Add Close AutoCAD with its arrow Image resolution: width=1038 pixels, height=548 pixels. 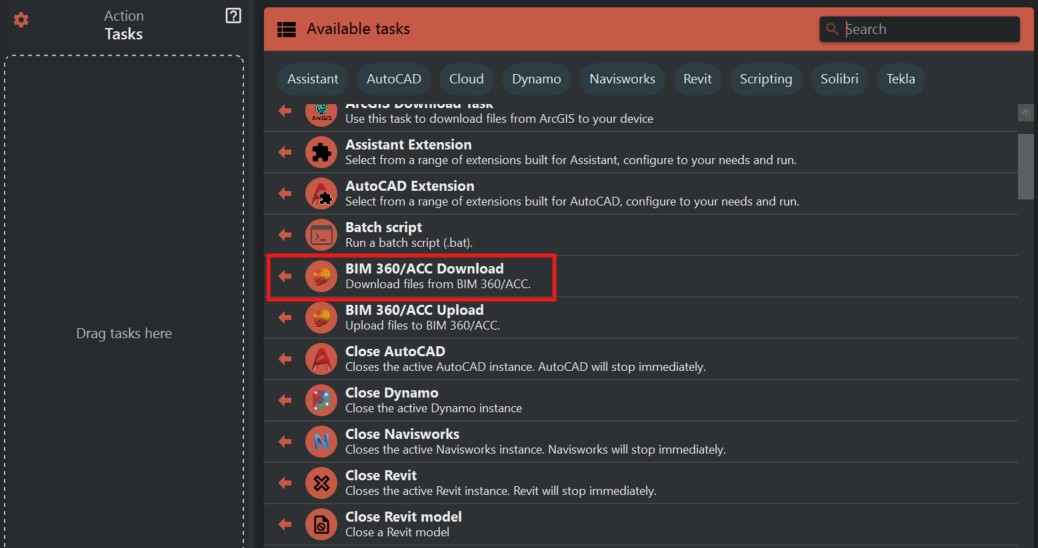[285, 359]
